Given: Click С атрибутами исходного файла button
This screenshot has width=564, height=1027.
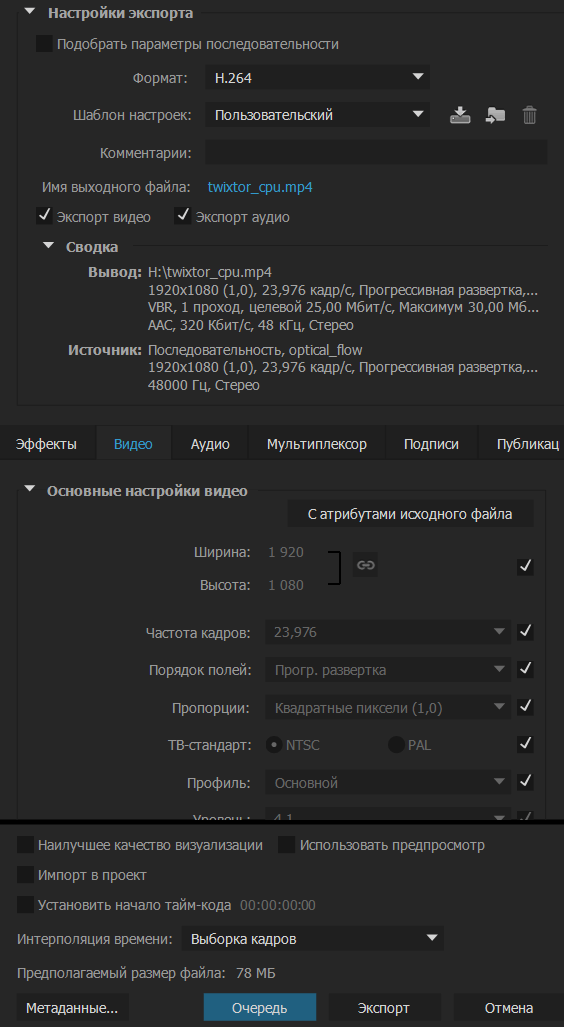Looking at the screenshot, I should click(x=410, y=514).
